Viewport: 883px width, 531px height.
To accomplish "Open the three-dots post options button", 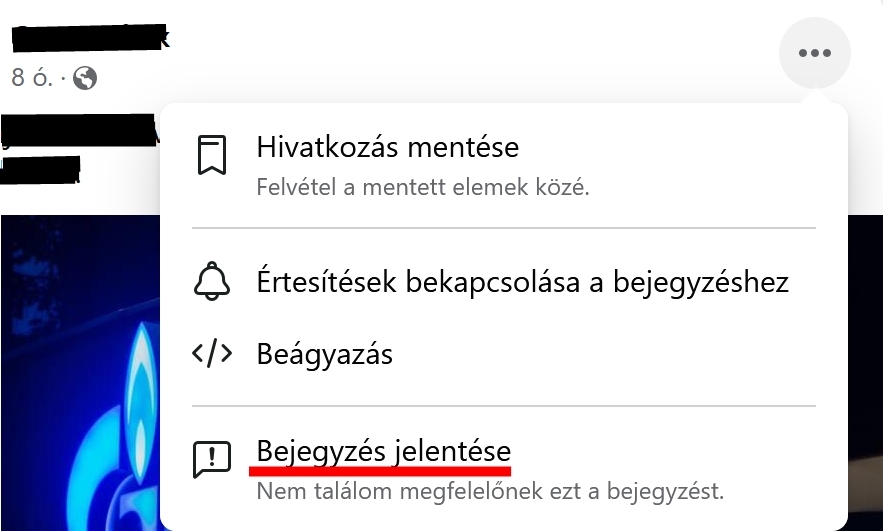I will point(814,53).
